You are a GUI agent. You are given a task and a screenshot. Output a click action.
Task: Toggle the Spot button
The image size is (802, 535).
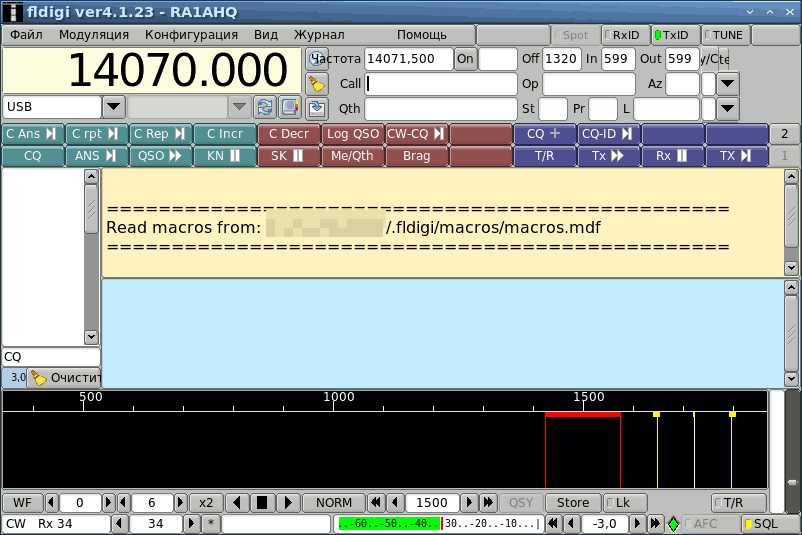[x=575, y=35]
